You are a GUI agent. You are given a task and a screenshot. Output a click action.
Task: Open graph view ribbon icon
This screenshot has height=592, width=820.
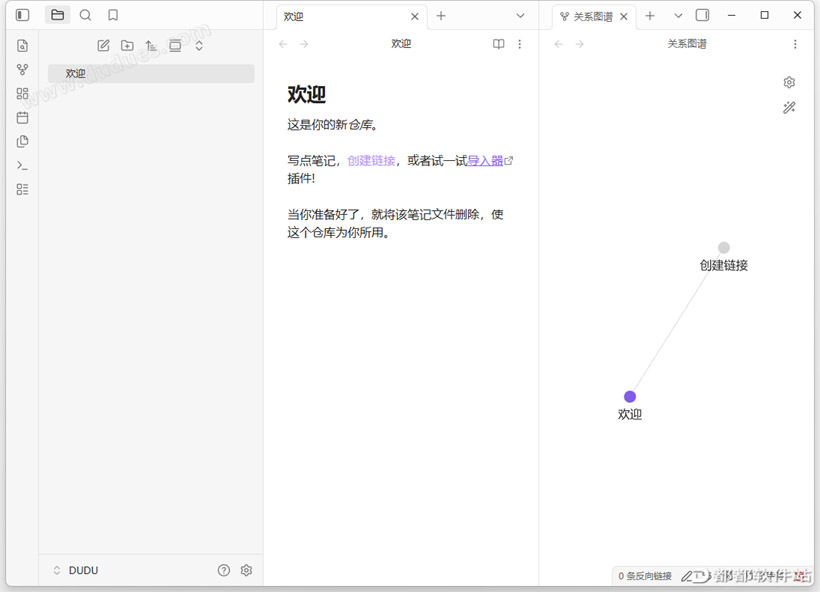[x=22, y=70]
